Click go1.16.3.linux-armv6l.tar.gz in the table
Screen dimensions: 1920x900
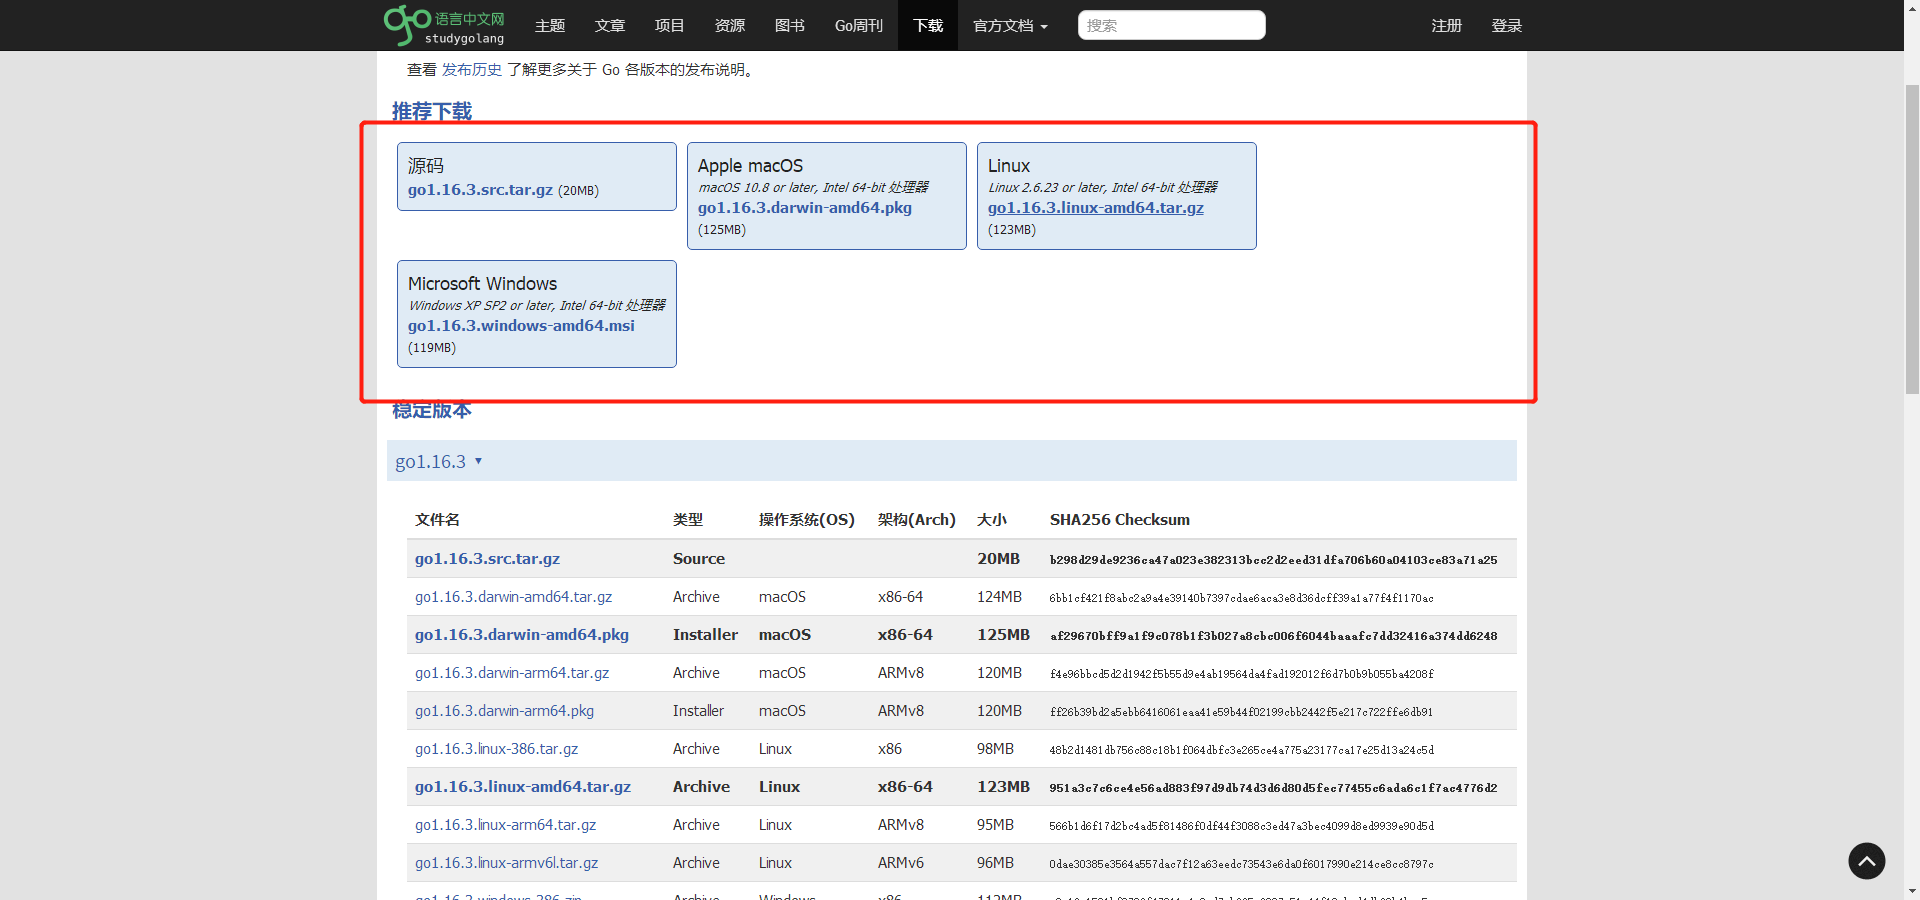506,863
